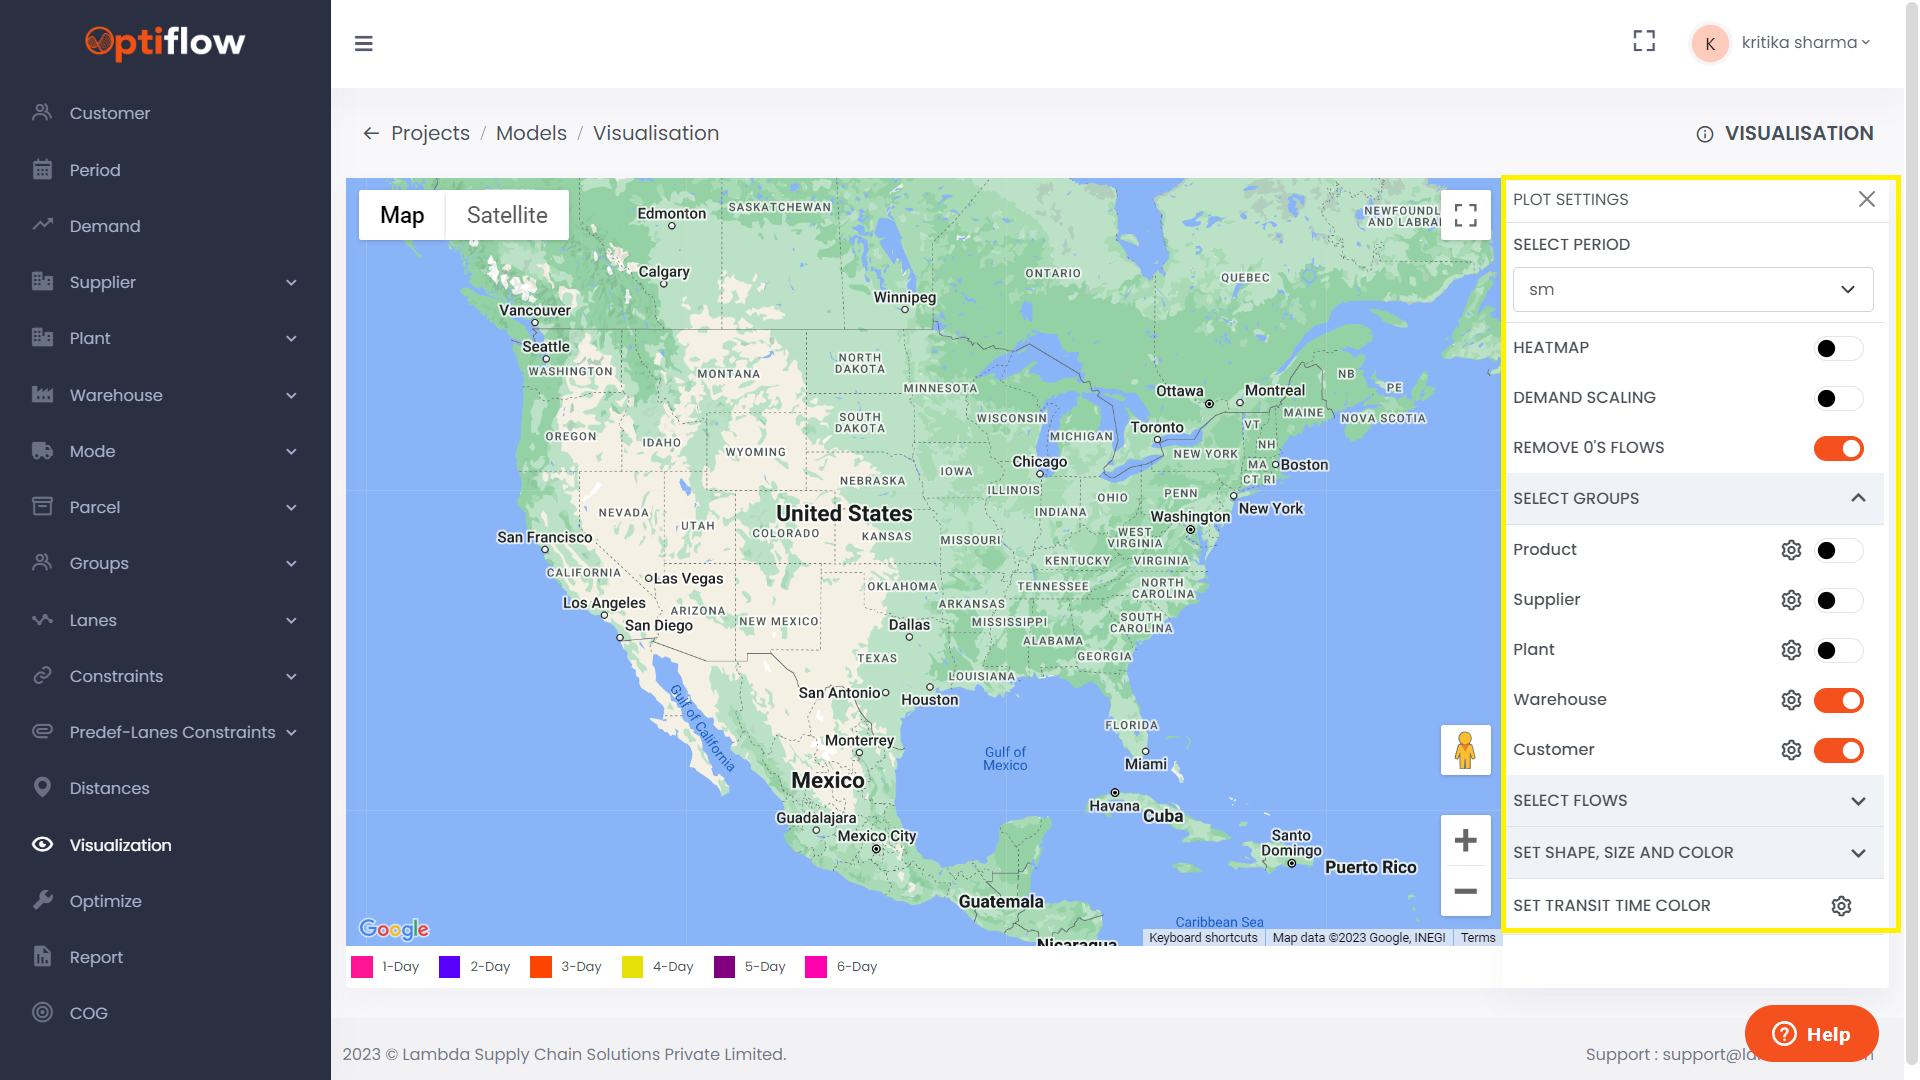Zoom in the map with plus

pos(1465,840)
